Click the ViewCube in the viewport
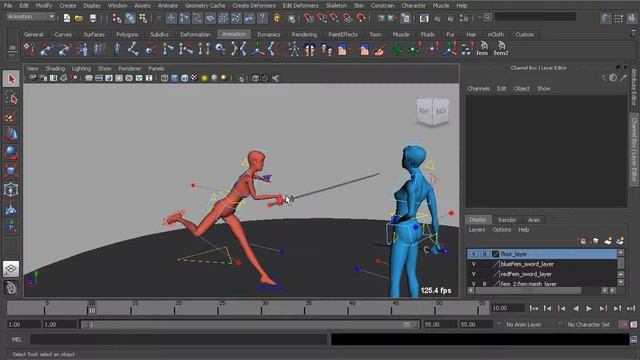 click(433, 111)
